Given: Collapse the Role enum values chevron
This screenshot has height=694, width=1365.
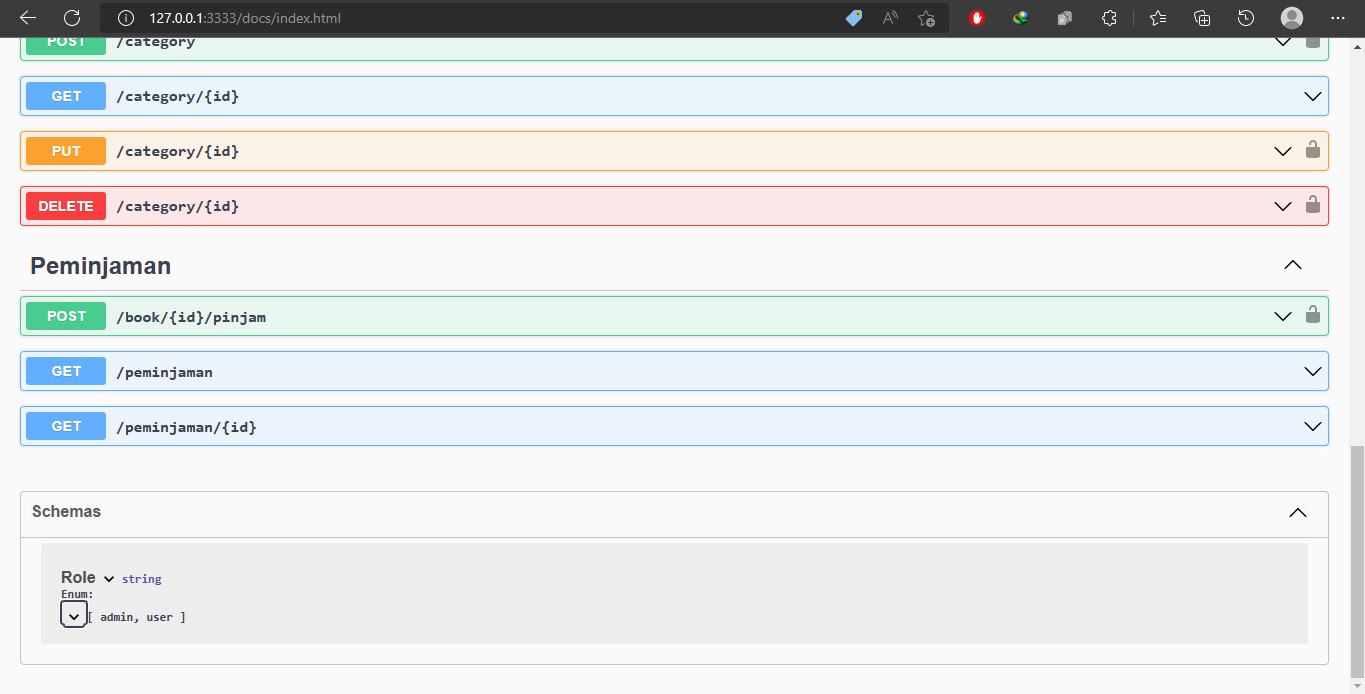Looking at the screenshot, I should pyautogui.click(x=73, y=616).
